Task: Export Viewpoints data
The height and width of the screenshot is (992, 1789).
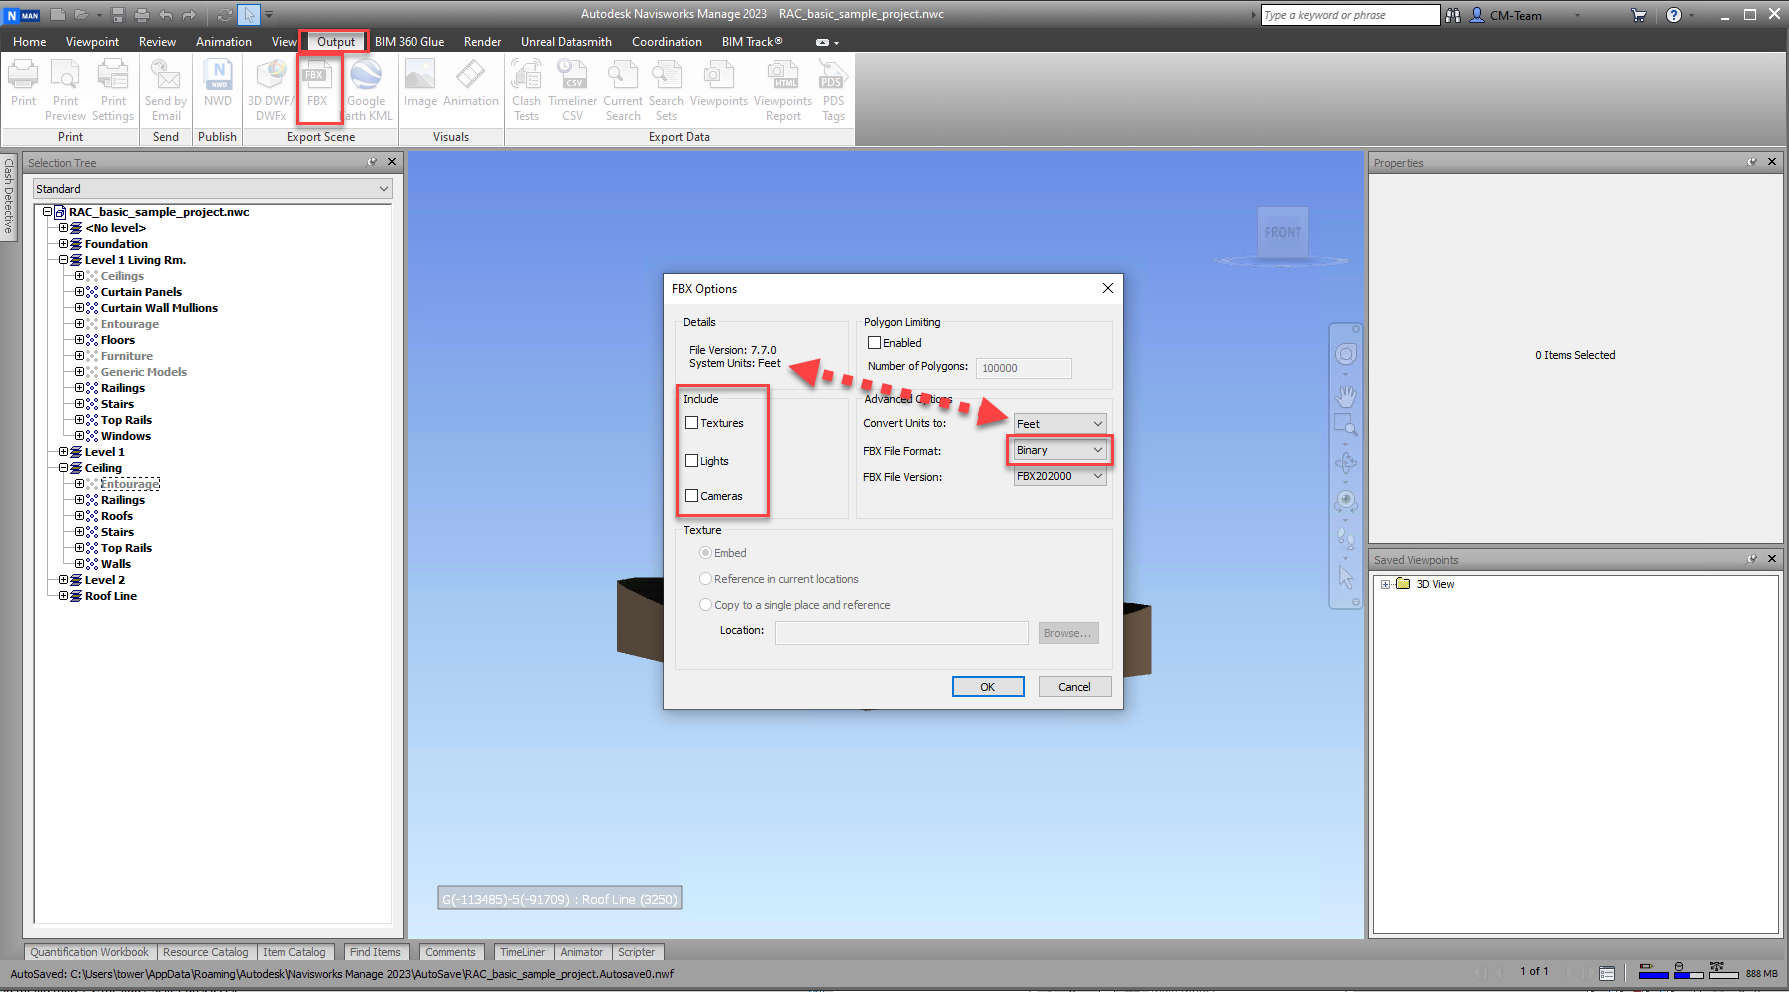Action: point(718,82)
